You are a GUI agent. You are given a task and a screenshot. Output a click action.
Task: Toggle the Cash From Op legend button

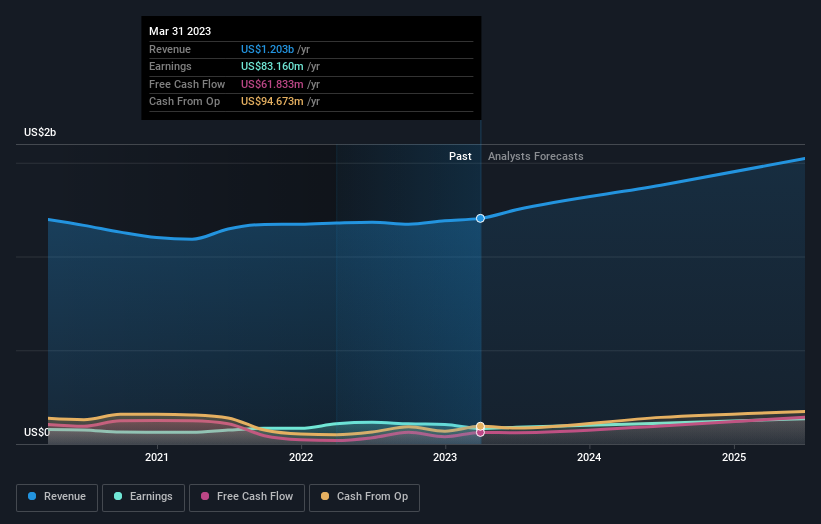364,497
